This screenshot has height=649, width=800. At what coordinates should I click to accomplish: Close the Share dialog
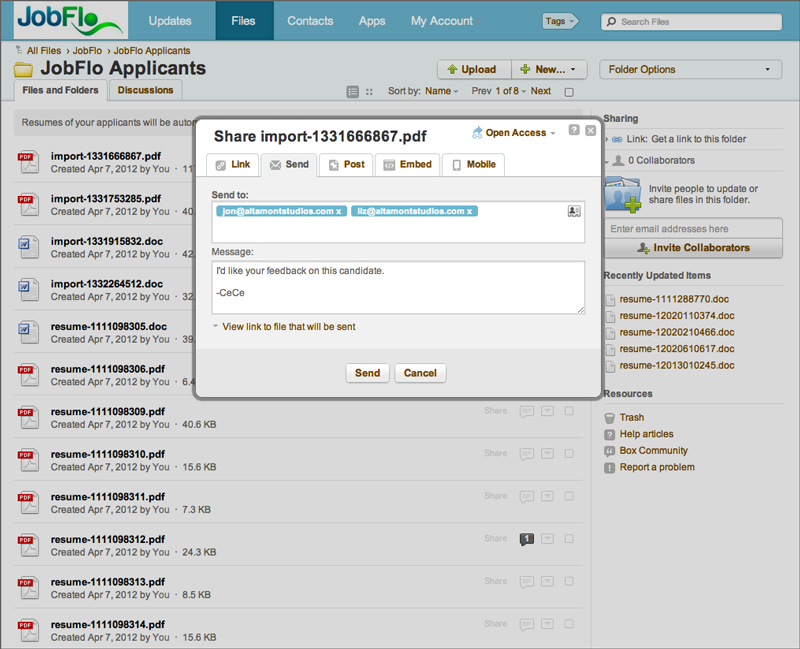[590, 131]
